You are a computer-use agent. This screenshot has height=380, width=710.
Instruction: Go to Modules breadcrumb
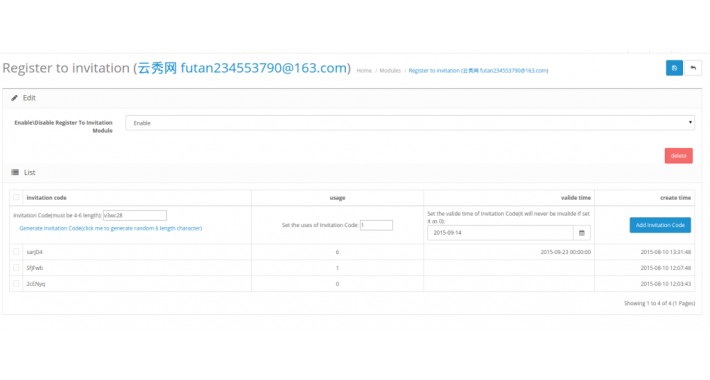click(x=390, y=71)
